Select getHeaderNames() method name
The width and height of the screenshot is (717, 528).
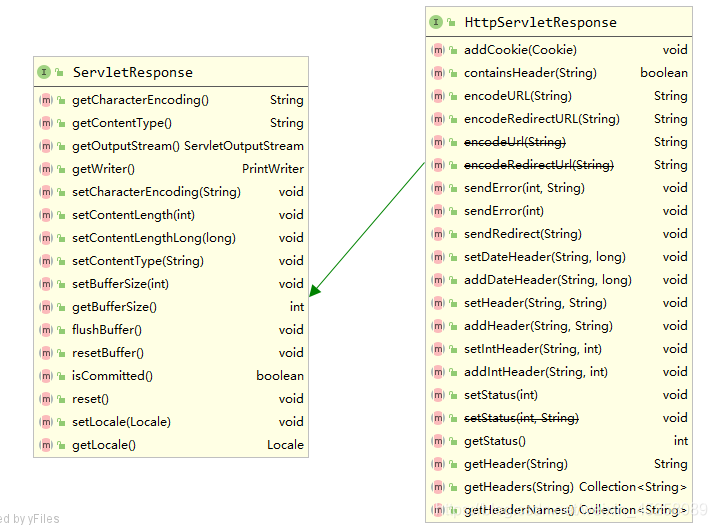tap(519, 510)
